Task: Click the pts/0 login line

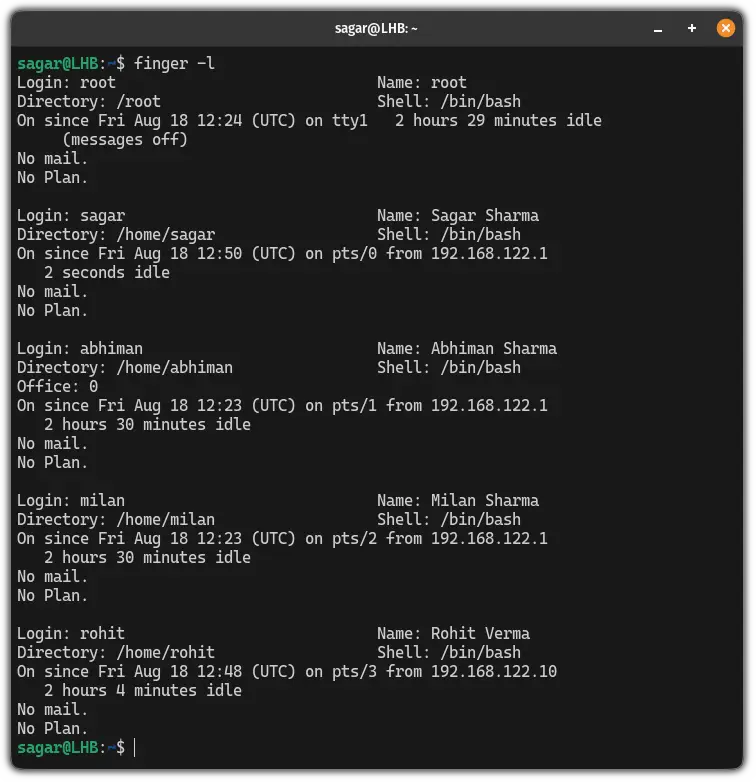Action: (x=282, y=254)
